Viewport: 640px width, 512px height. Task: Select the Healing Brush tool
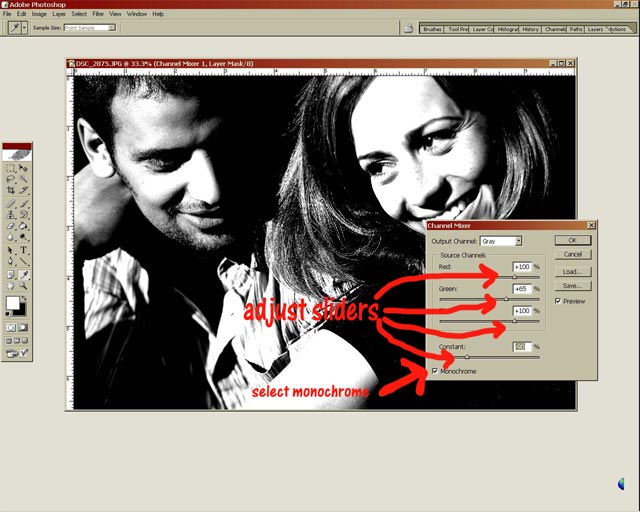tap(11, 204)
